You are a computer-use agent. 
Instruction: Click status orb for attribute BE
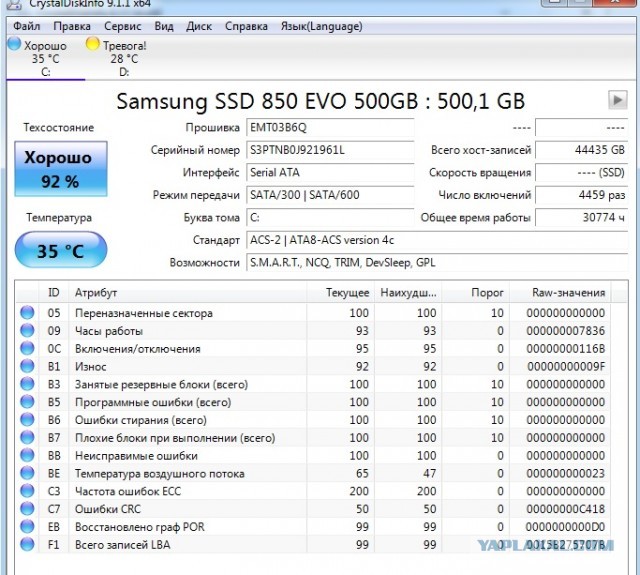pyautogui.click(x=27, y=473)
